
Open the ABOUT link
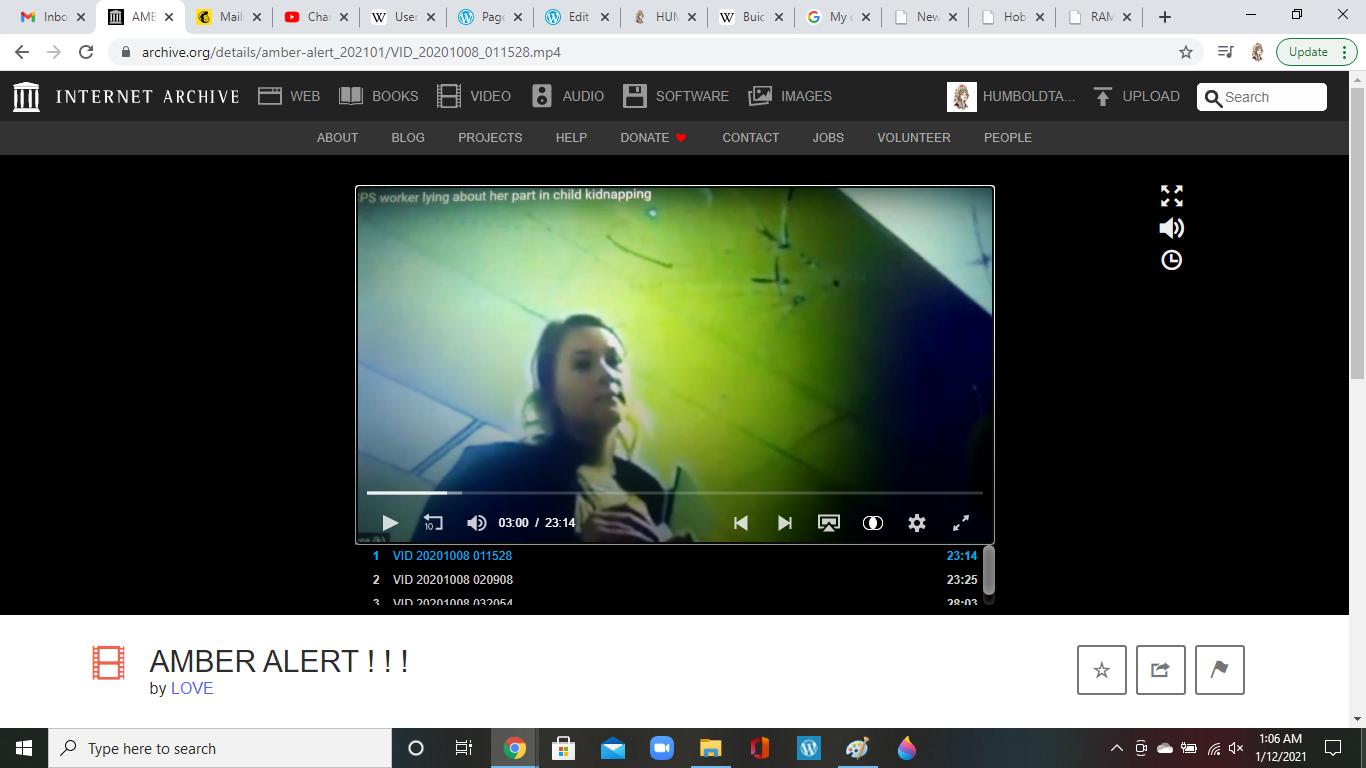[x=337, y=138]
